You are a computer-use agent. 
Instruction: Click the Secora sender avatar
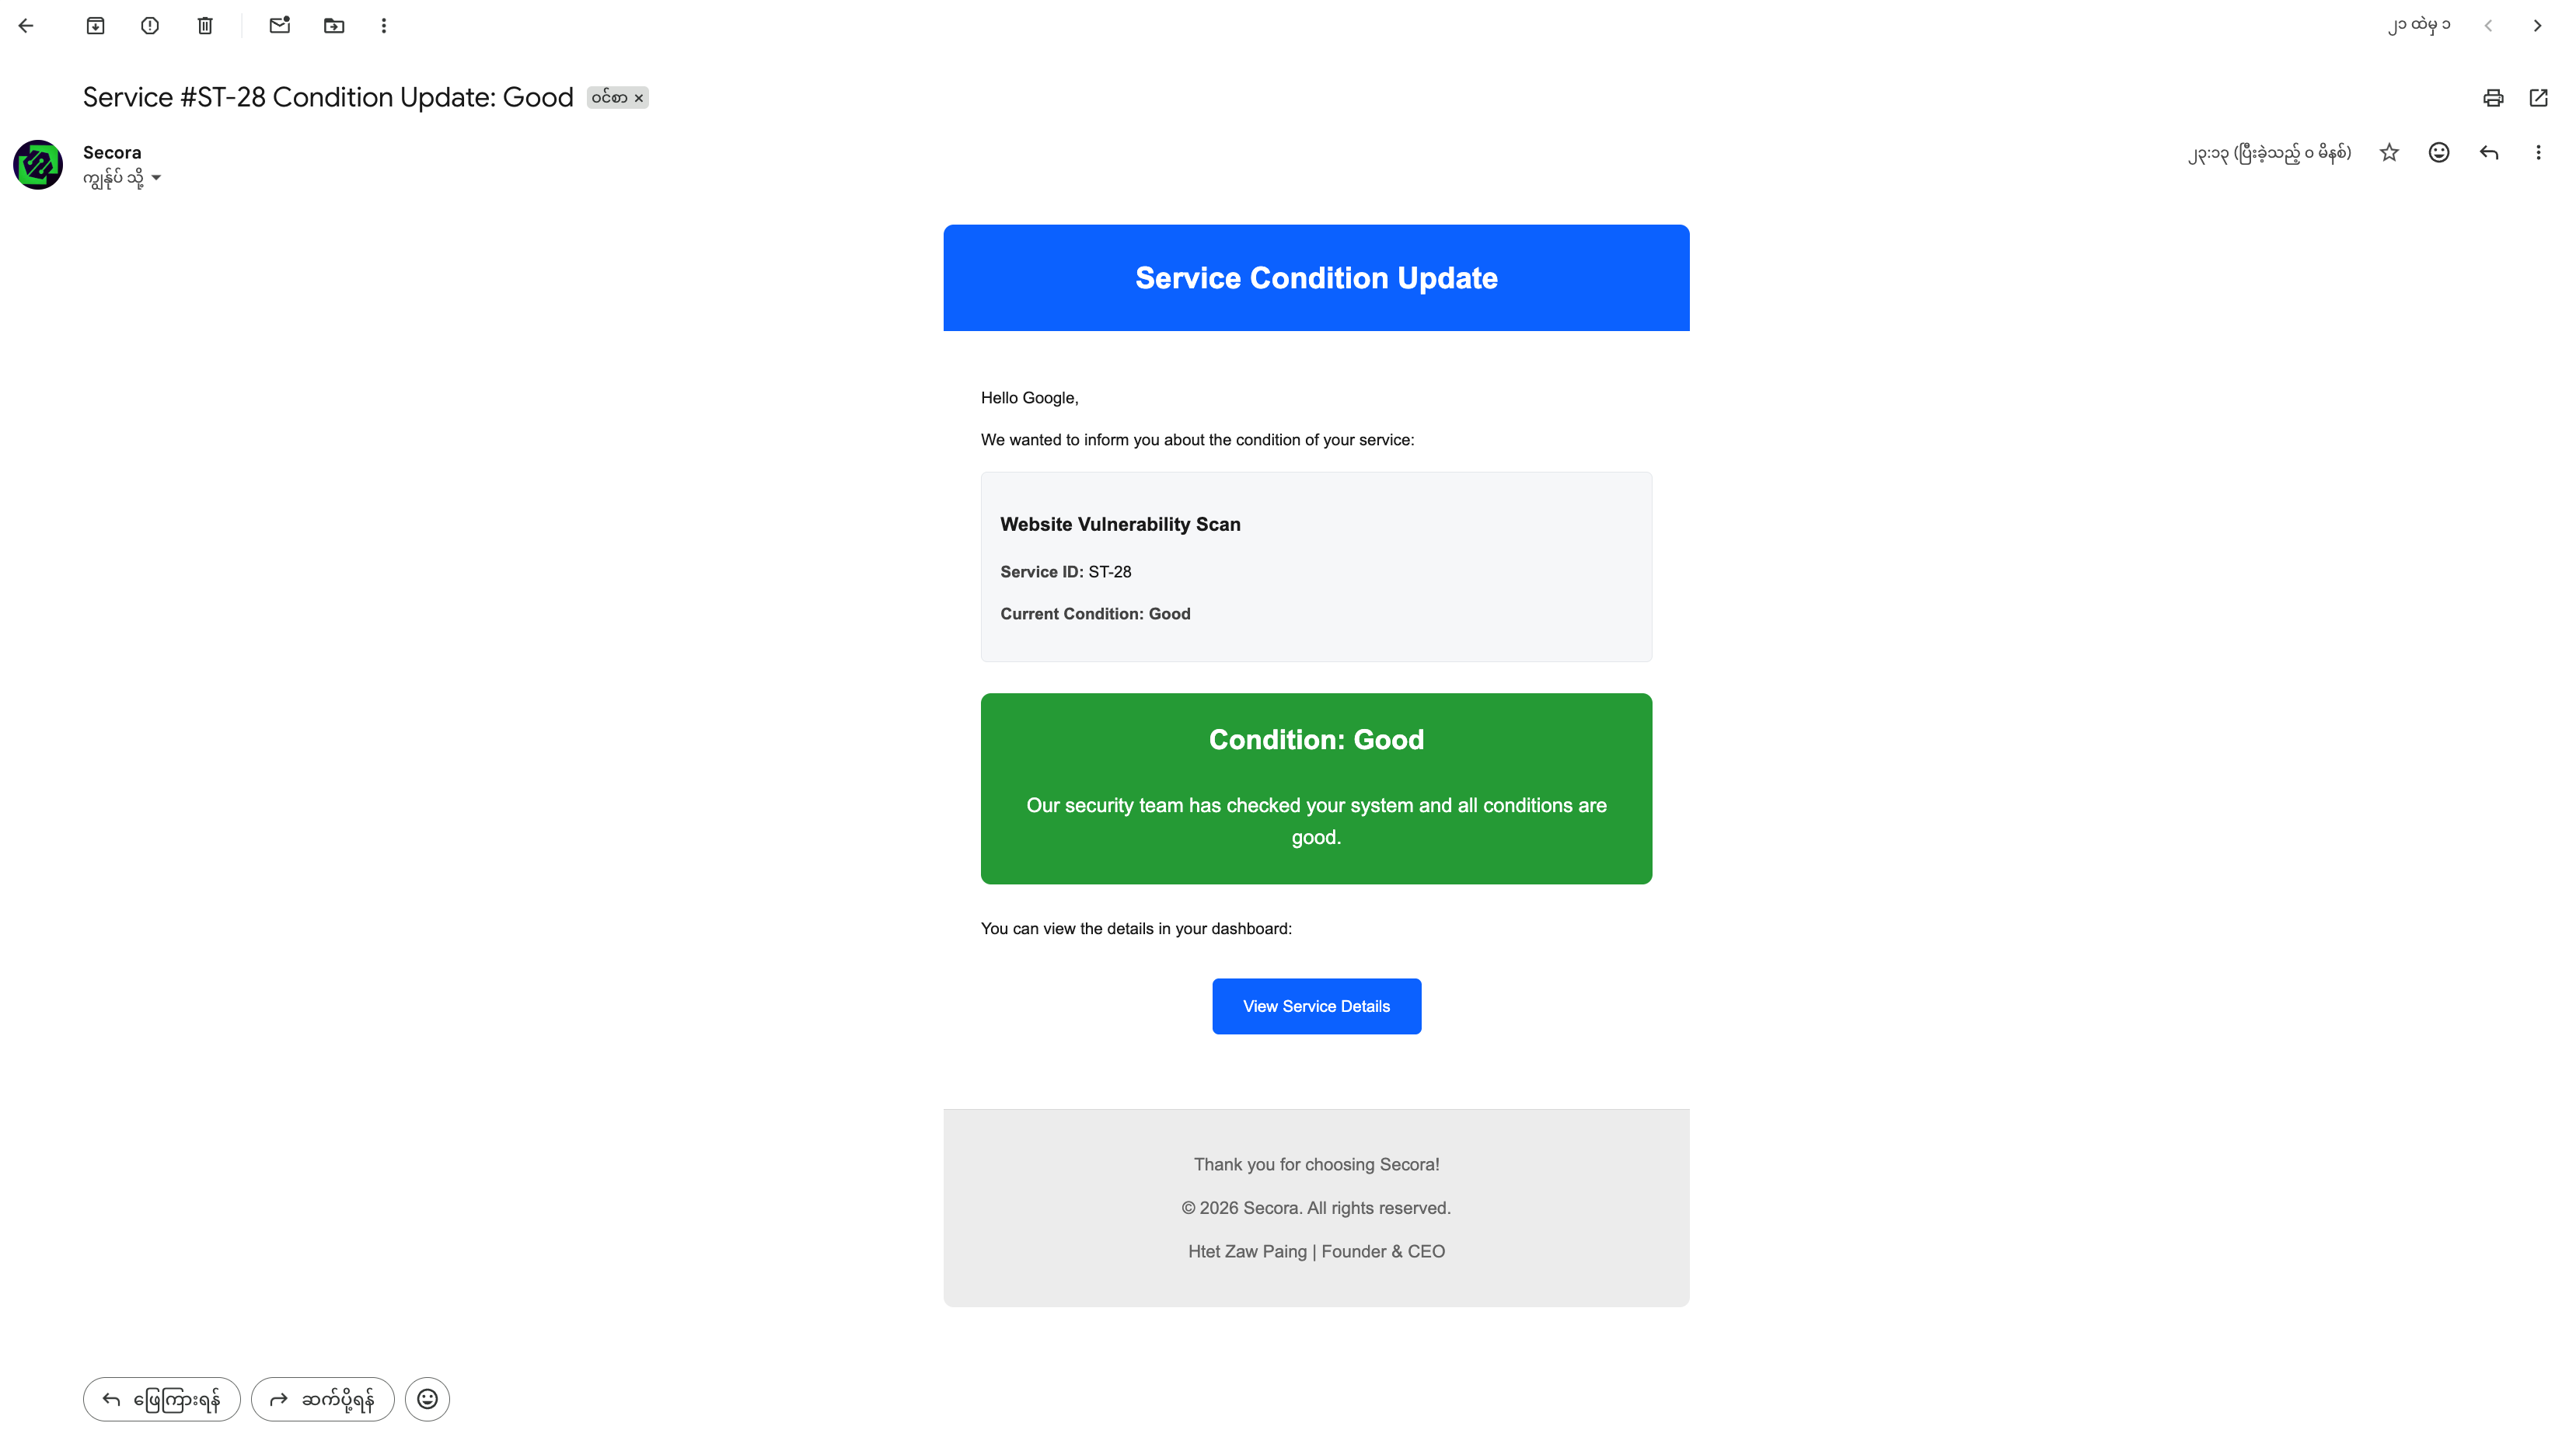coord(38,165)
